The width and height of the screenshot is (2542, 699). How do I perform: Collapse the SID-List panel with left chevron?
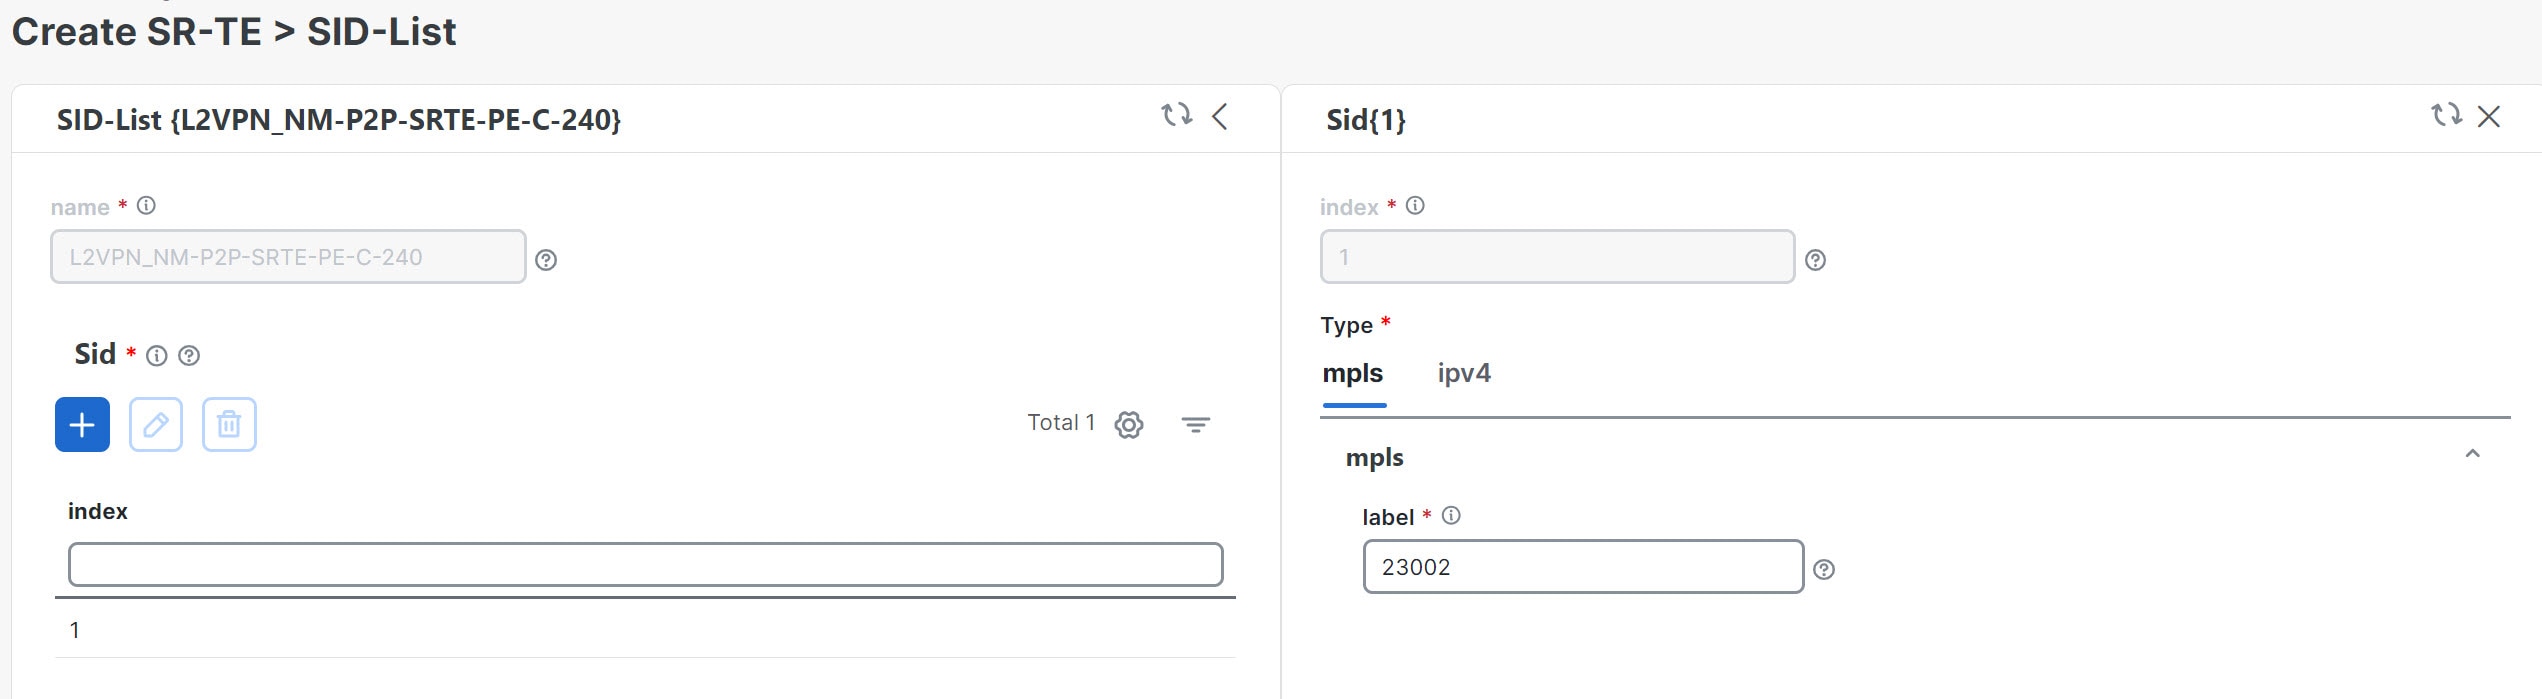pos(1220,116)
